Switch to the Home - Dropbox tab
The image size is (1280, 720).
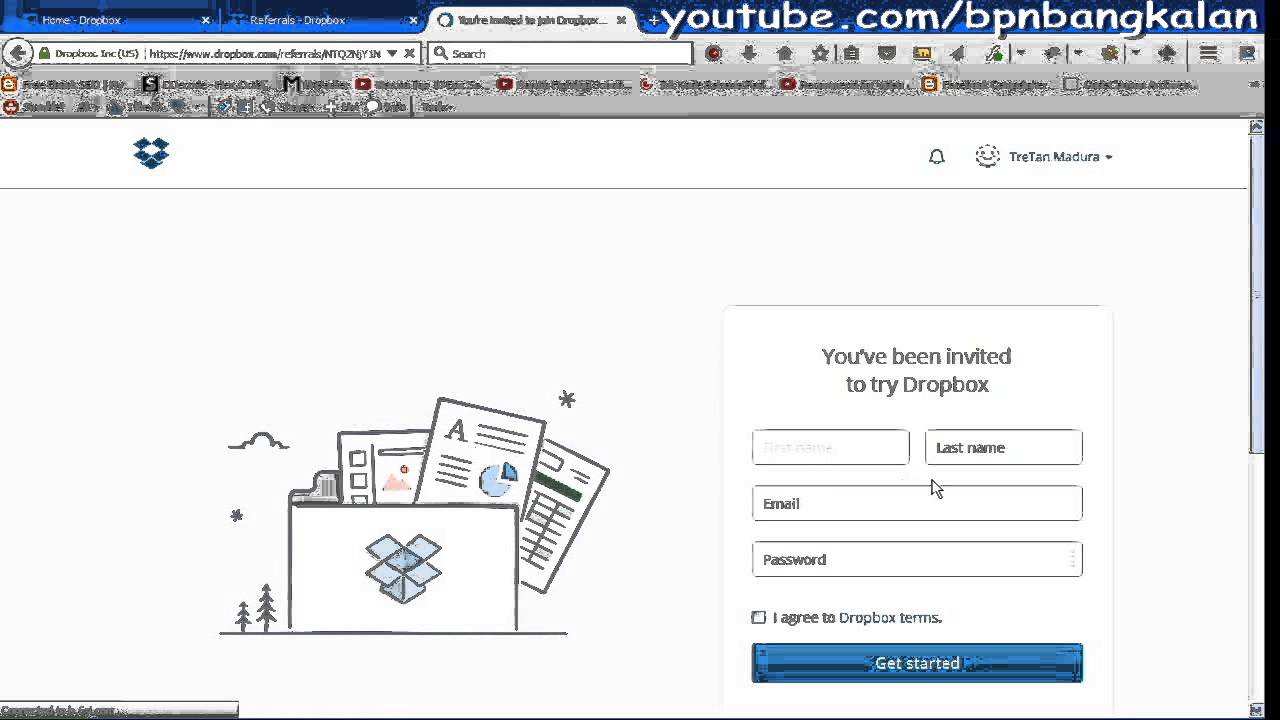point(110,20)
